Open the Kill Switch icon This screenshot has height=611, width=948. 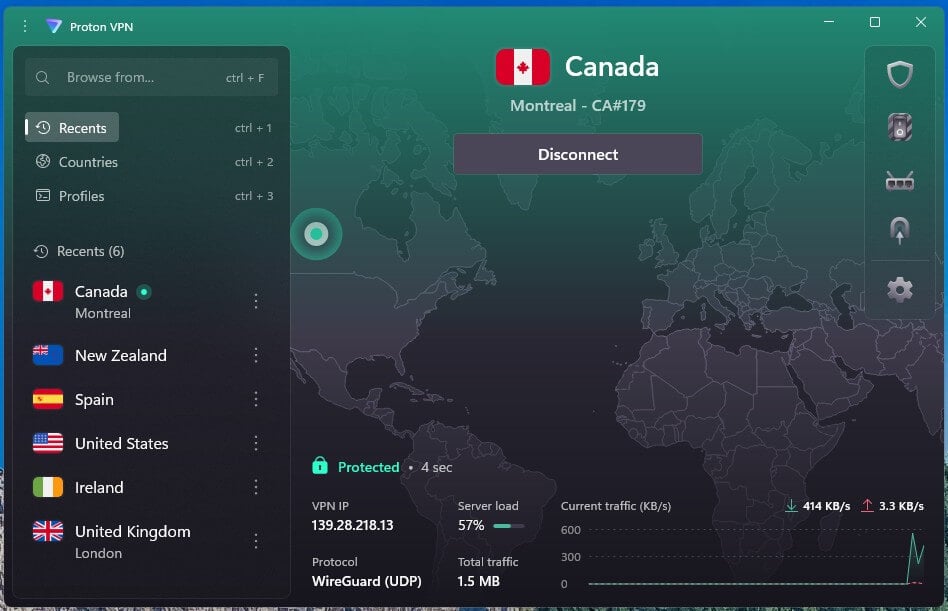(x=900, y=127)
